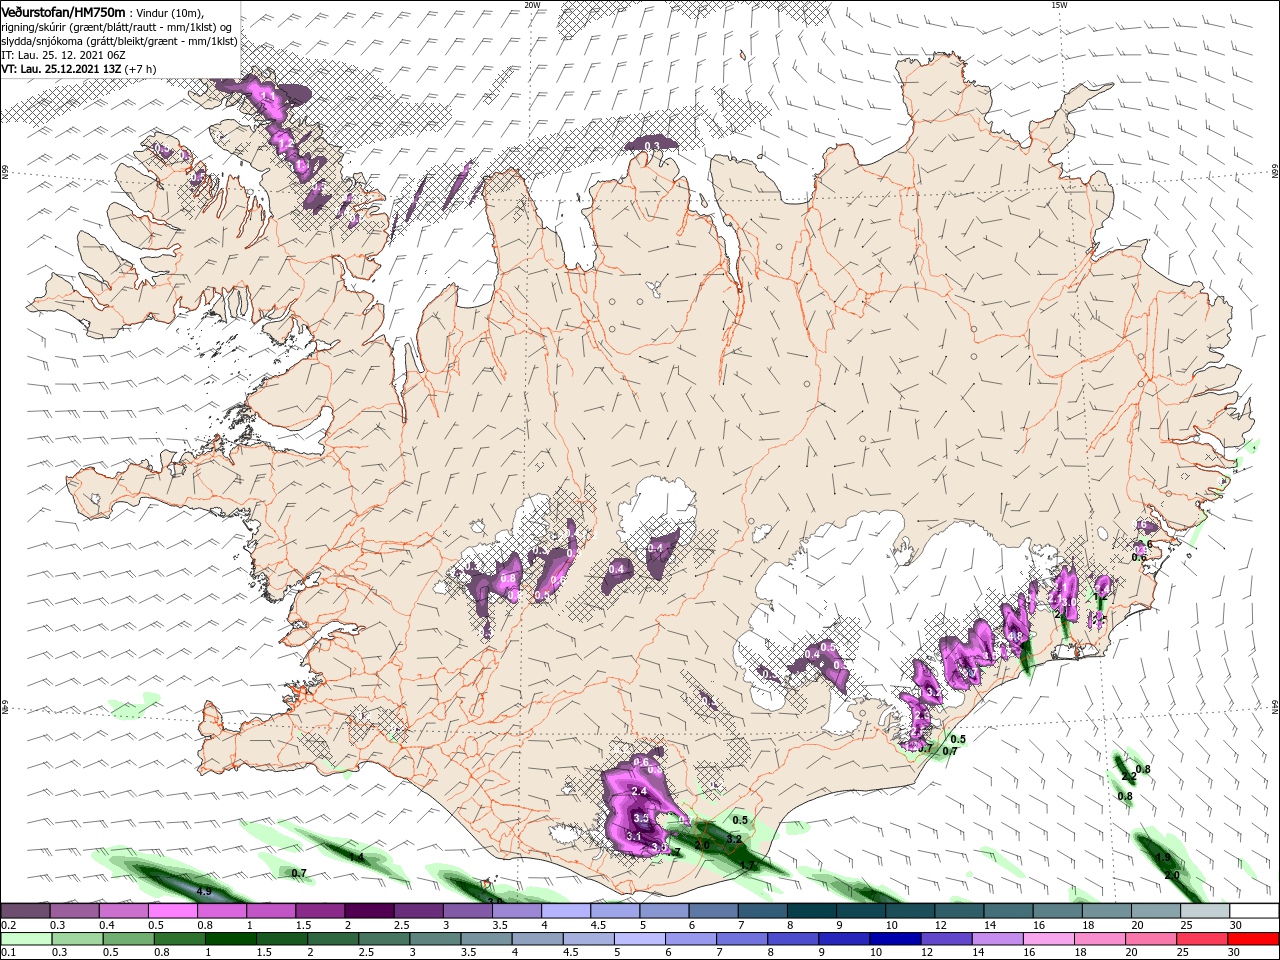Click the '0.2' label in the snow legend

click(8, 925)
